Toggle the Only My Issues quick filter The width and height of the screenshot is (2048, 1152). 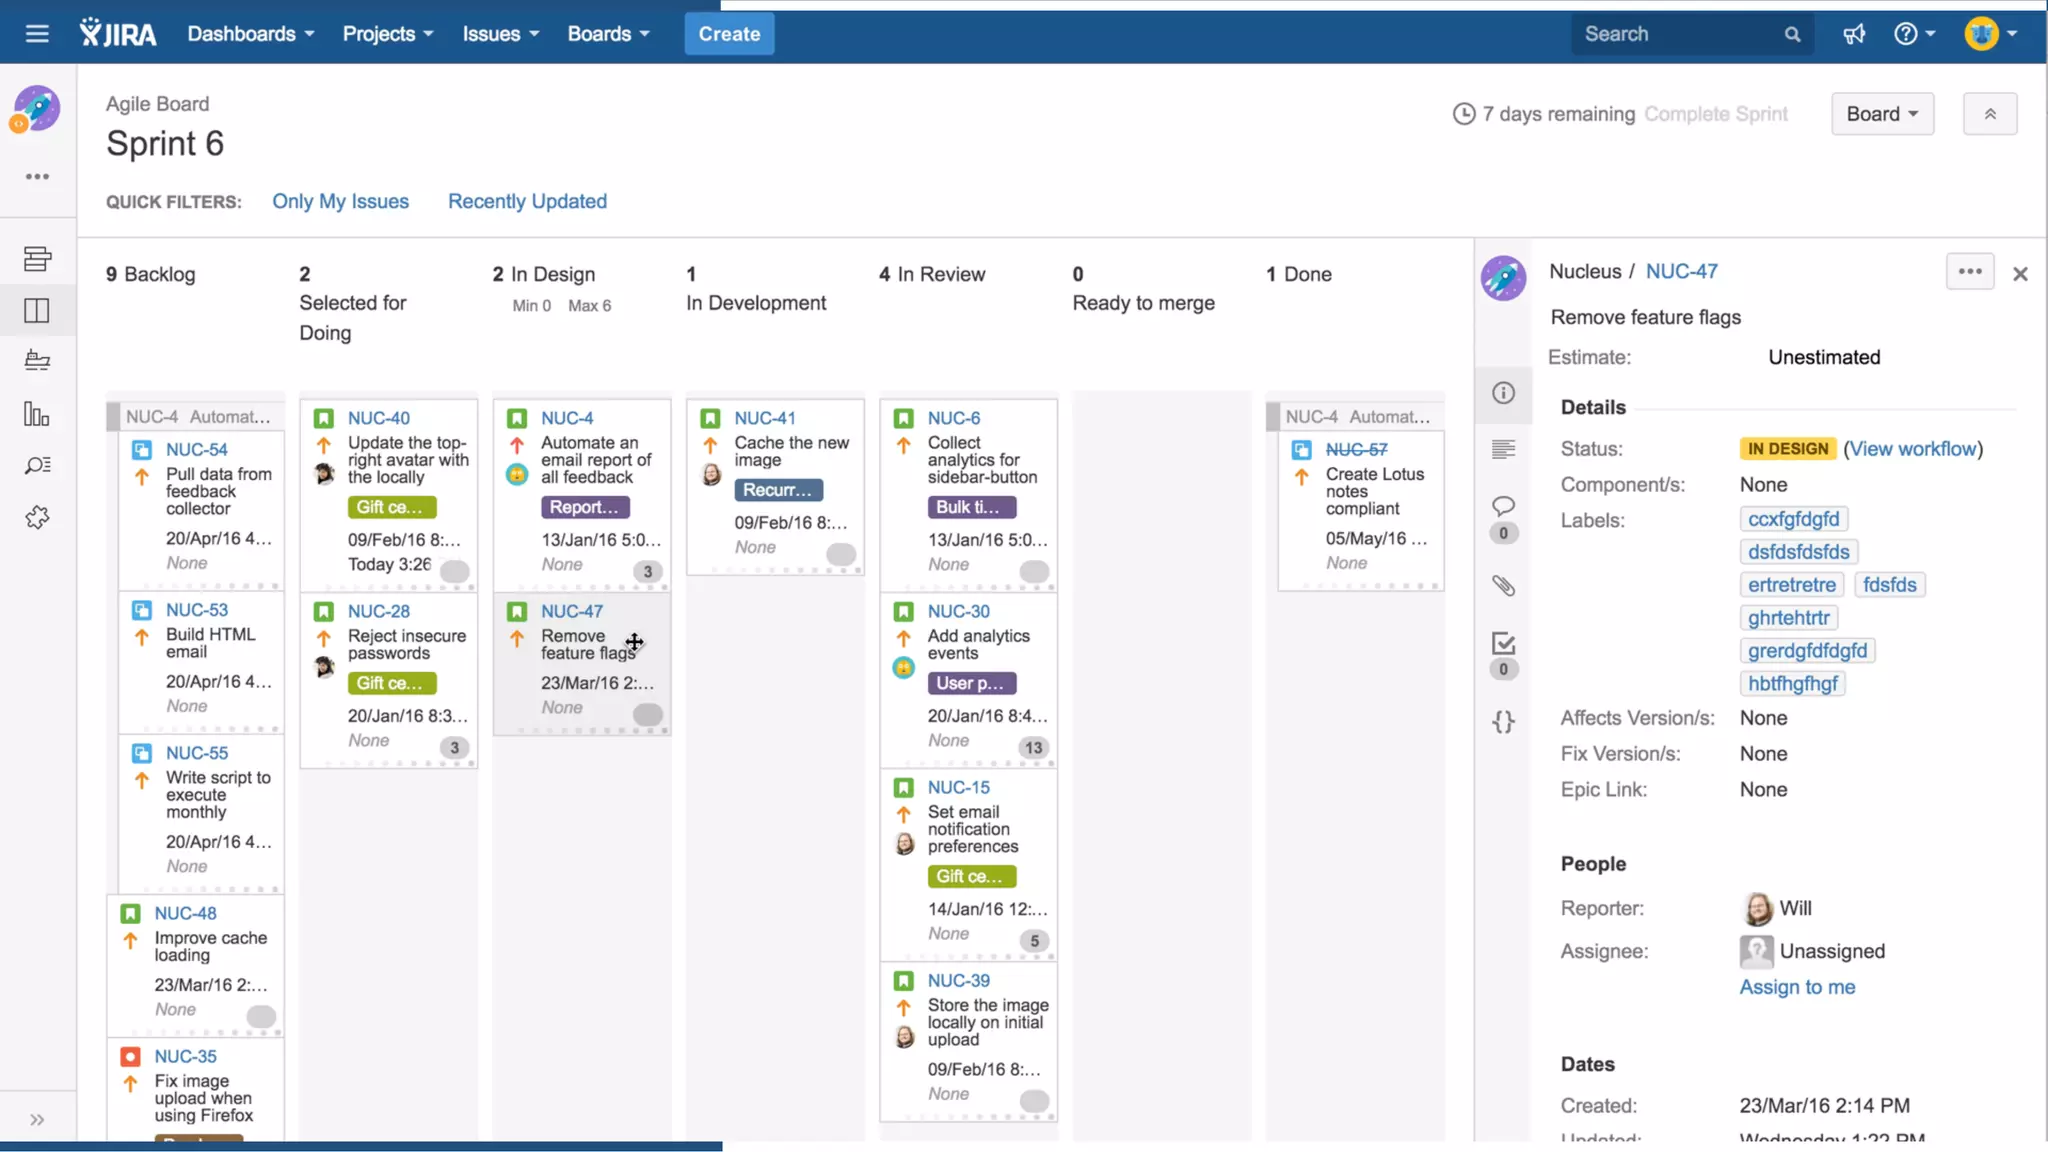coord(340,201)
